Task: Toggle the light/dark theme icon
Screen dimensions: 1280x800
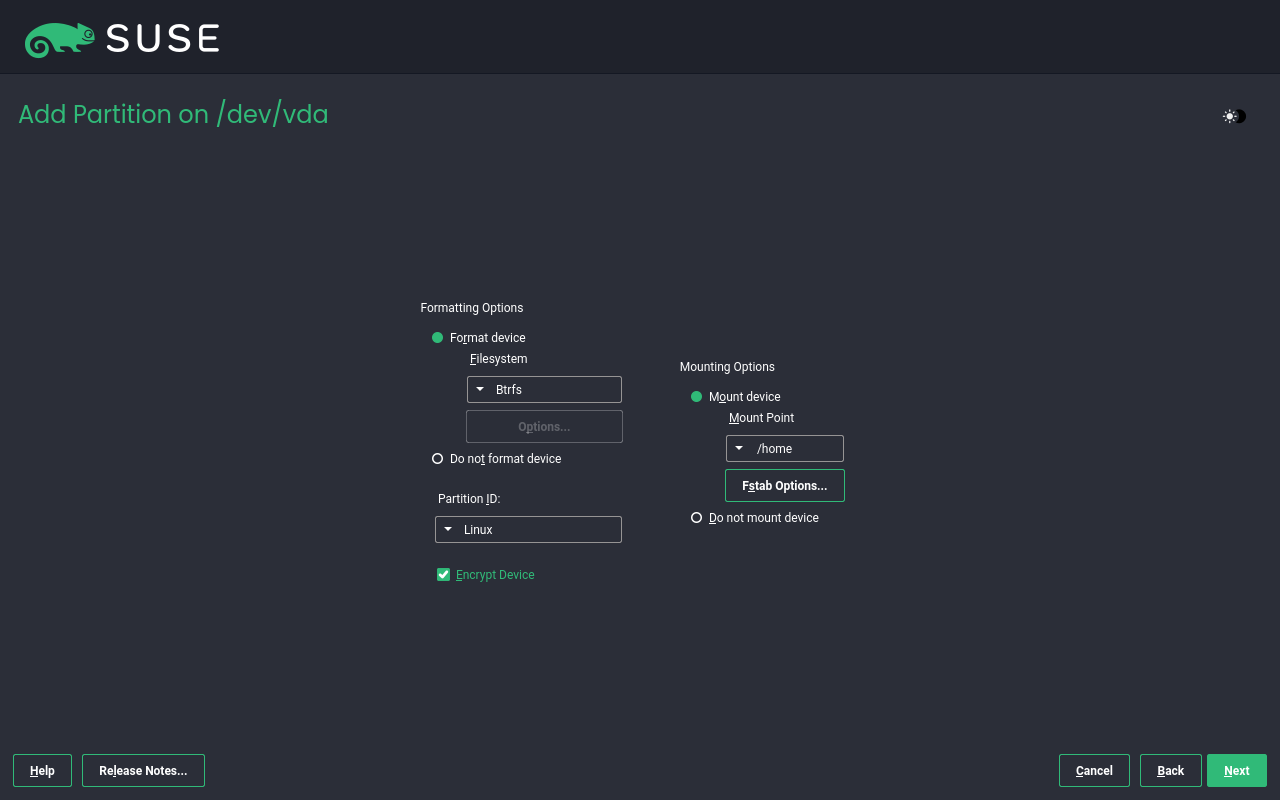Action: pos(1234,116)
